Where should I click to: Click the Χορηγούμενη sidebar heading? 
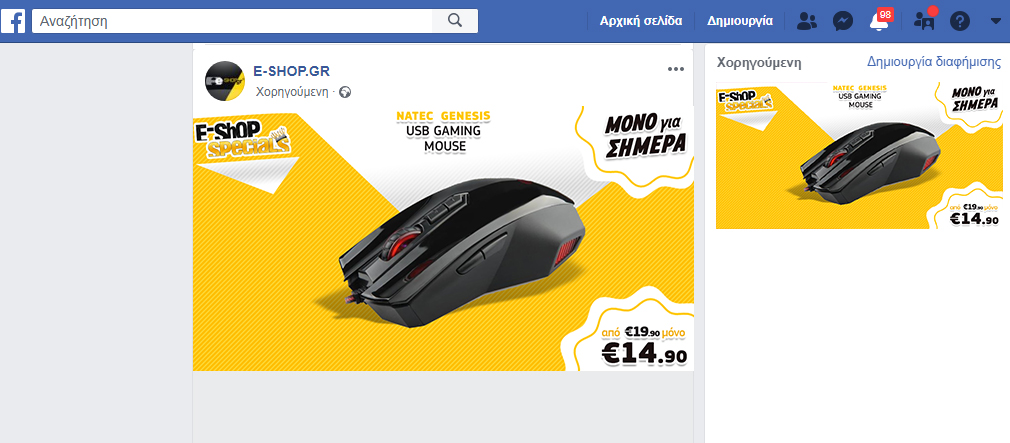coord(759,63)
